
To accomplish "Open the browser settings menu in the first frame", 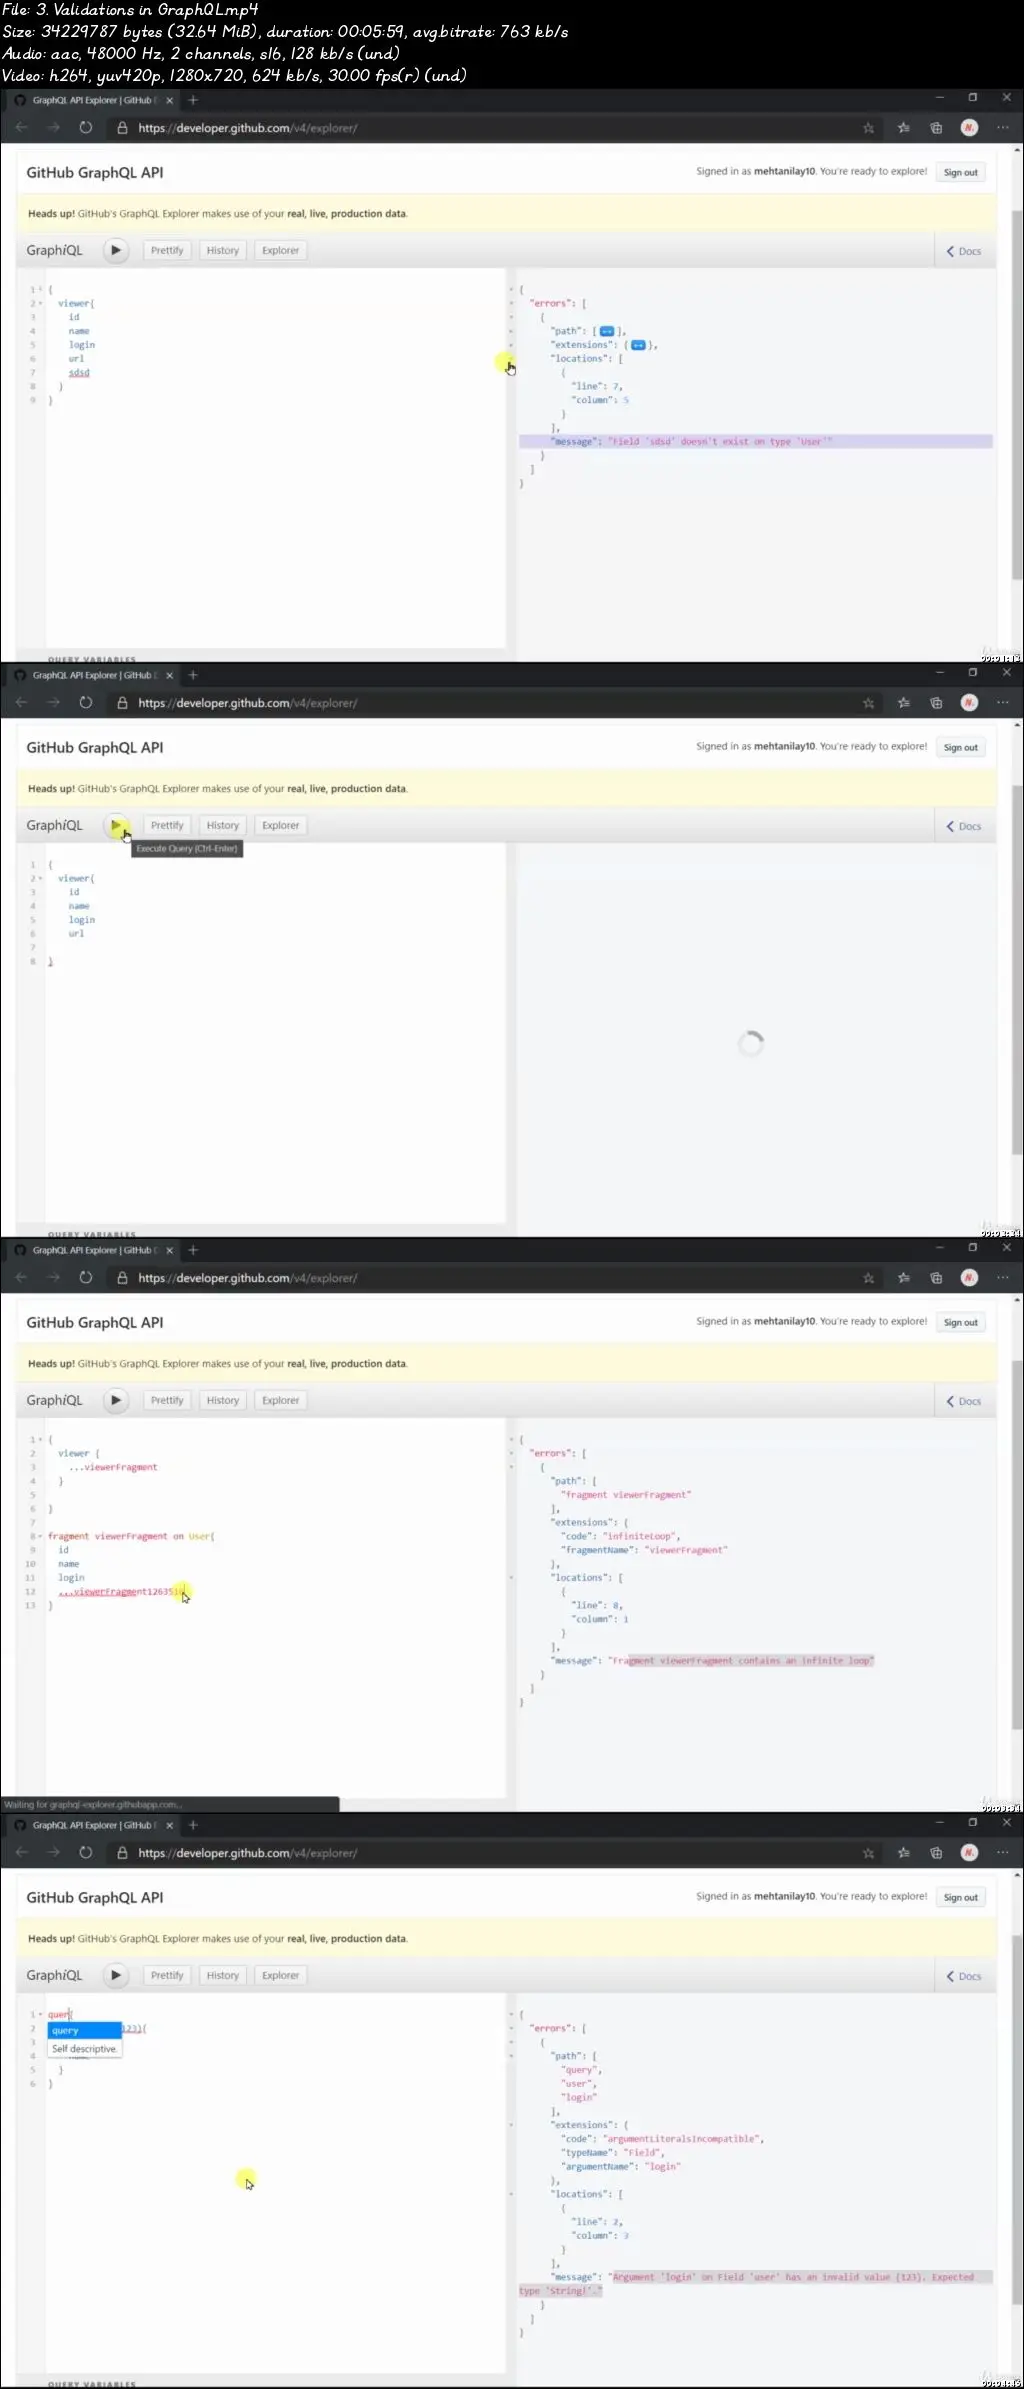I will click(1003, 128).
